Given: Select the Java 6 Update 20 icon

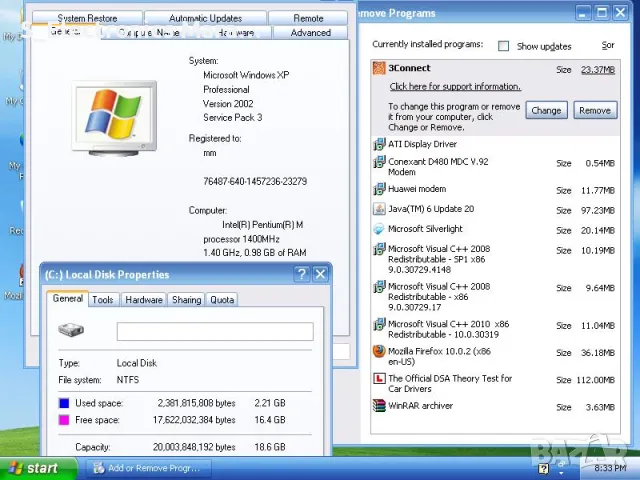Looking at the screenshot, I should click(379, 209).
